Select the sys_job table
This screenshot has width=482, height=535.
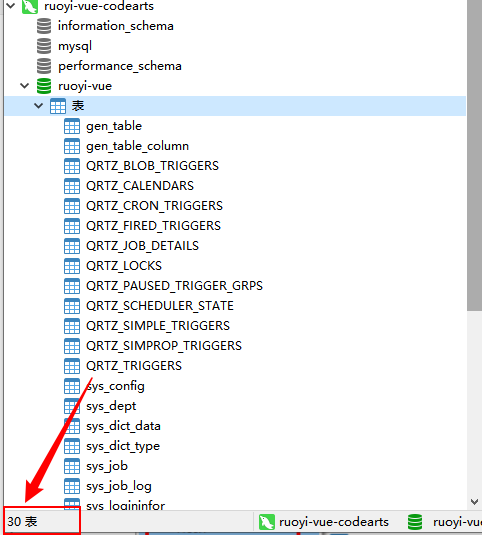click(107, 466)
